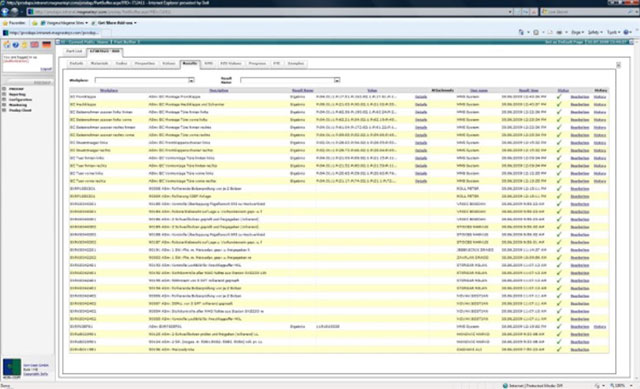
Task: Switch to the Materials tab
Action: (99, 64)
